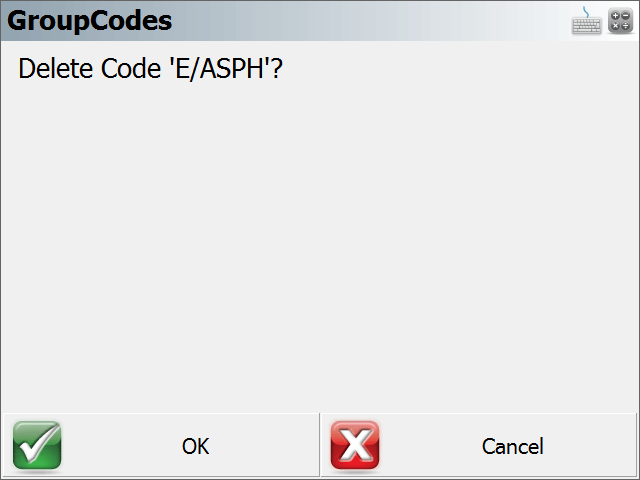
Task: Open the on-screen keyboard icon
Action: (586, 21)
